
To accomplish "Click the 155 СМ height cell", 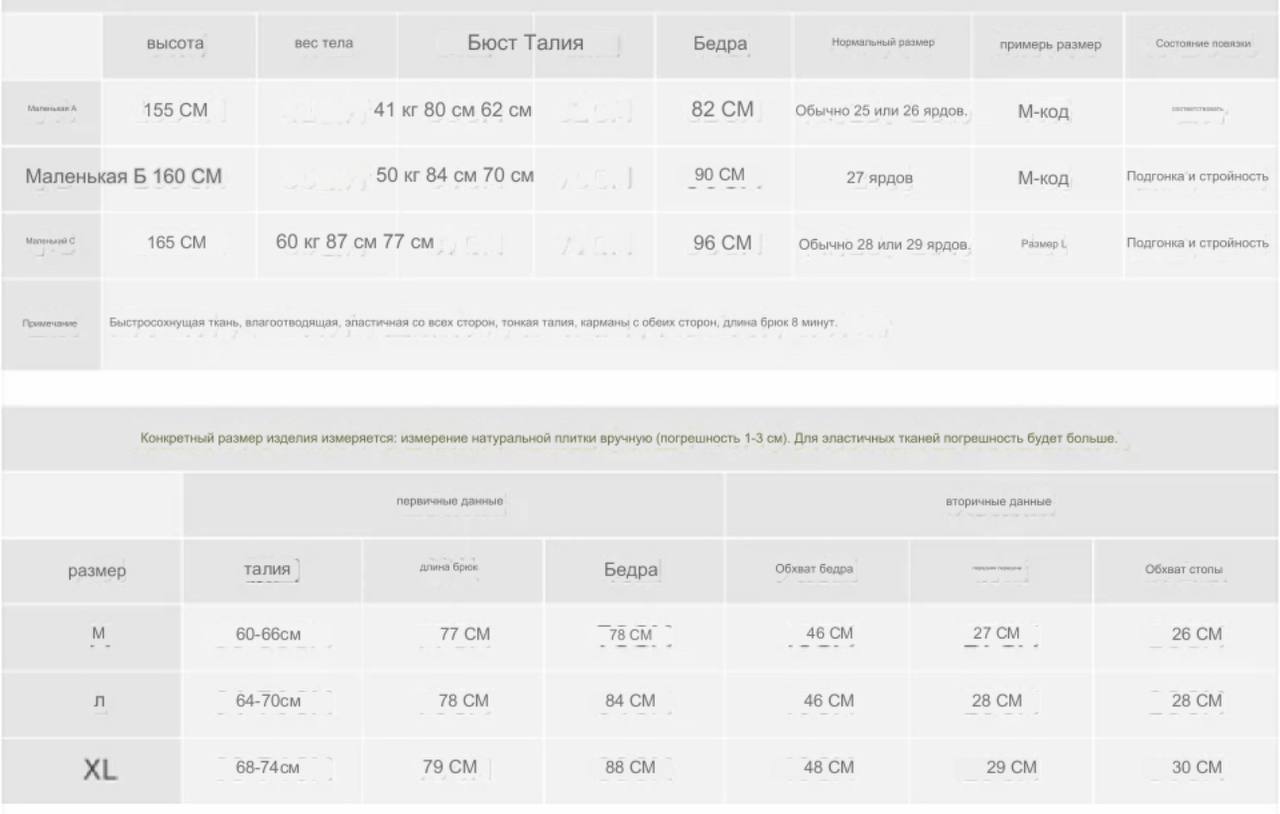I will click(175, 110).
